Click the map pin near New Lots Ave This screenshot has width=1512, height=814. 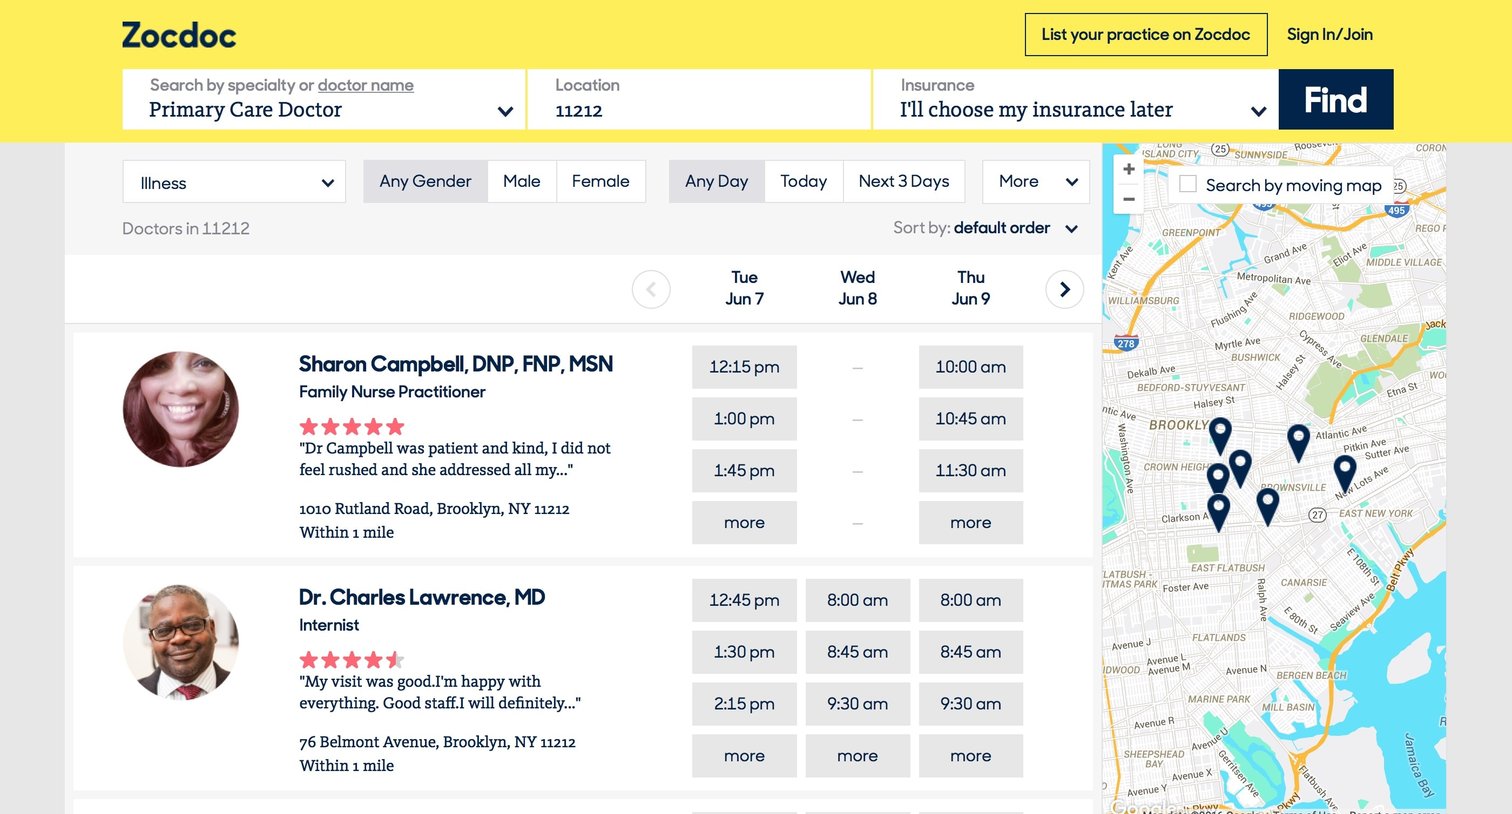click(1345, 472)
